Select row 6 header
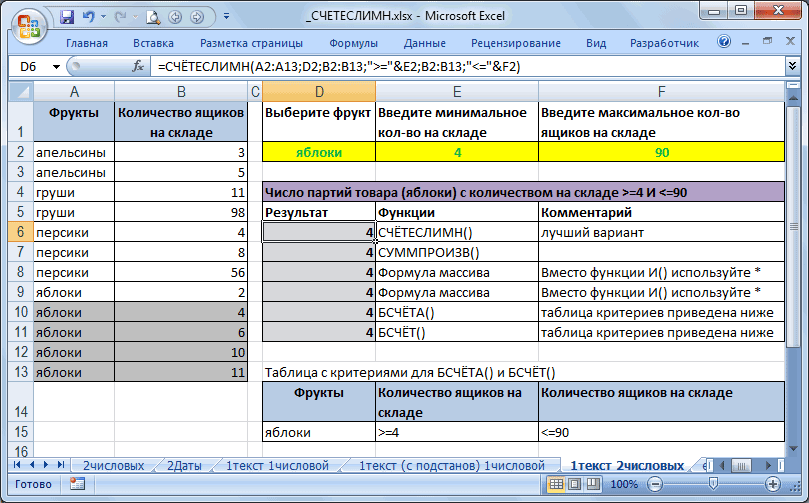809x503 pixels. (21, 232)
